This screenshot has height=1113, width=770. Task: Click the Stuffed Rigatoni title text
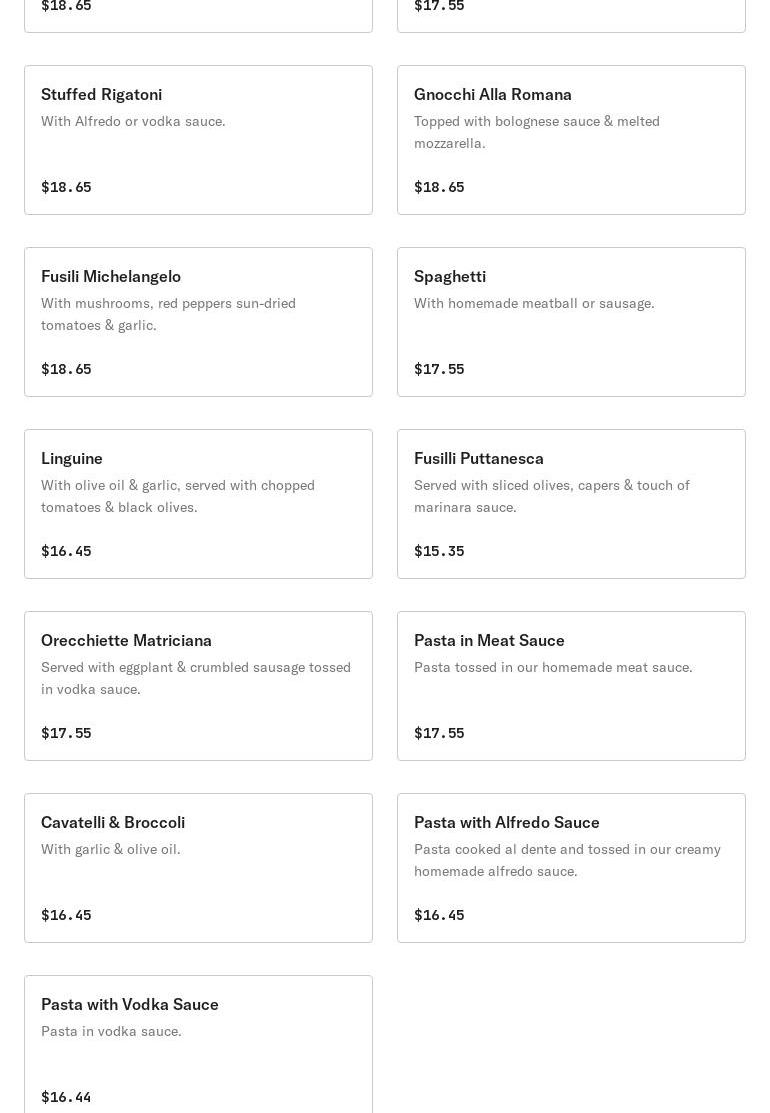[x=101, y=94]
